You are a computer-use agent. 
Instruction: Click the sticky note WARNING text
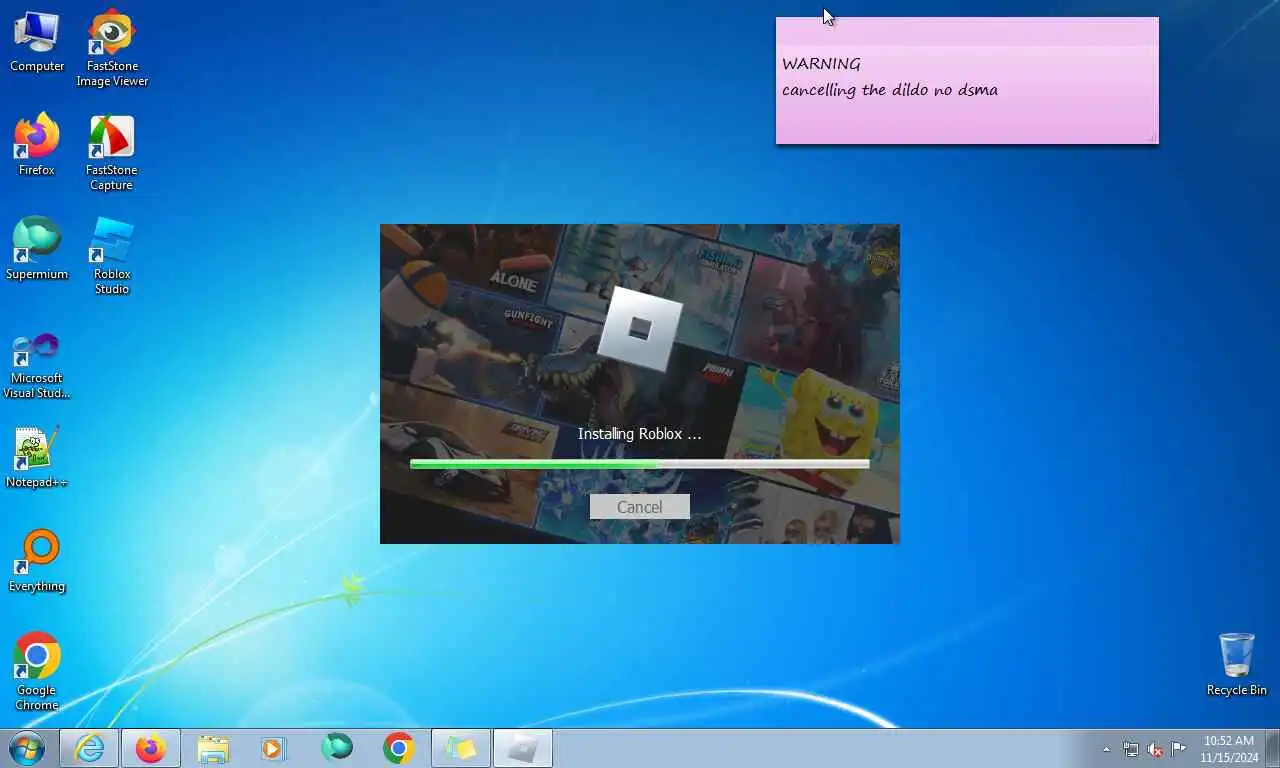(x=821, y=64)
